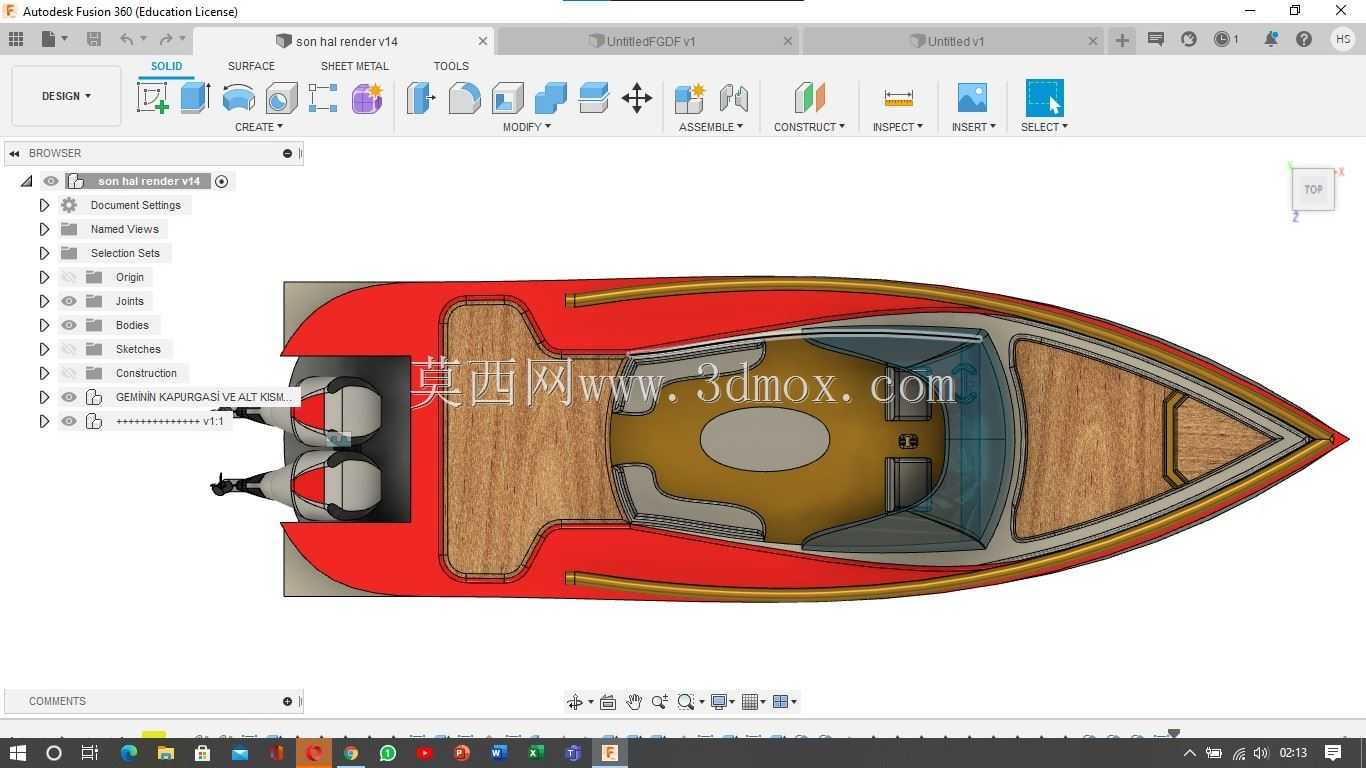
Task: Expand the Construction node
Action: (x=44, y=373)
